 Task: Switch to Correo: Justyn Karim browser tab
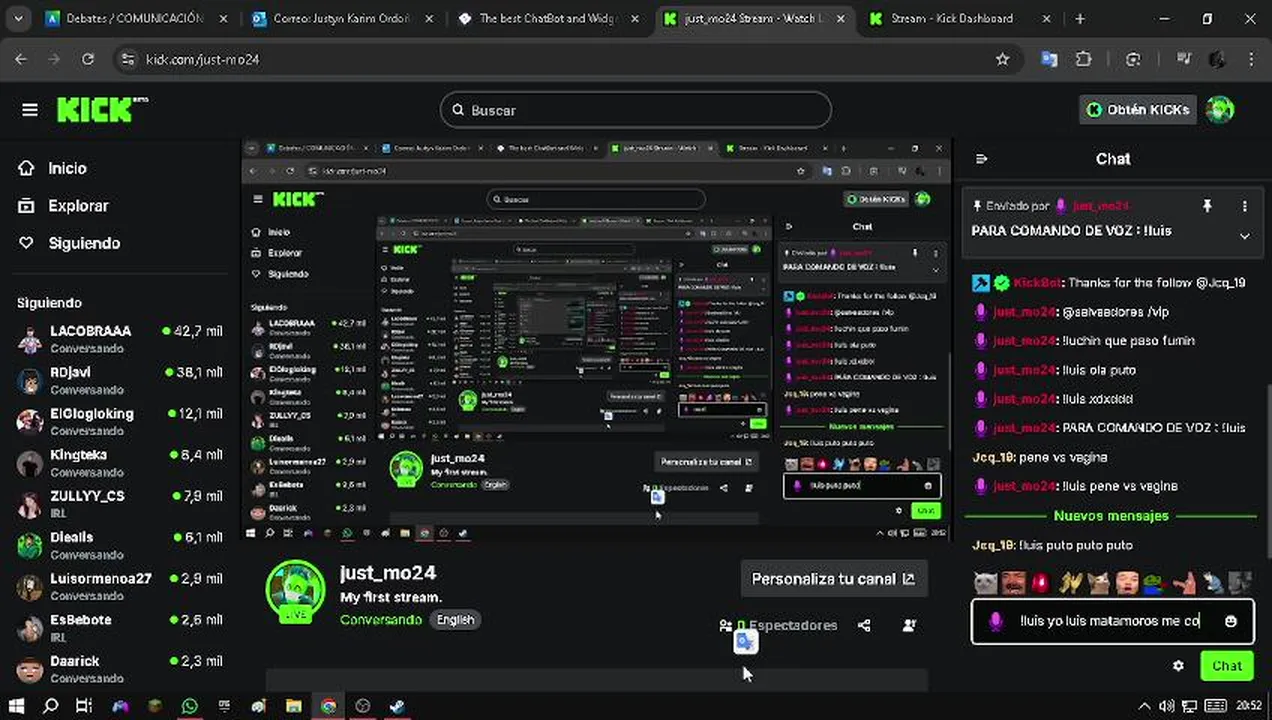click(x=340, y=18)
